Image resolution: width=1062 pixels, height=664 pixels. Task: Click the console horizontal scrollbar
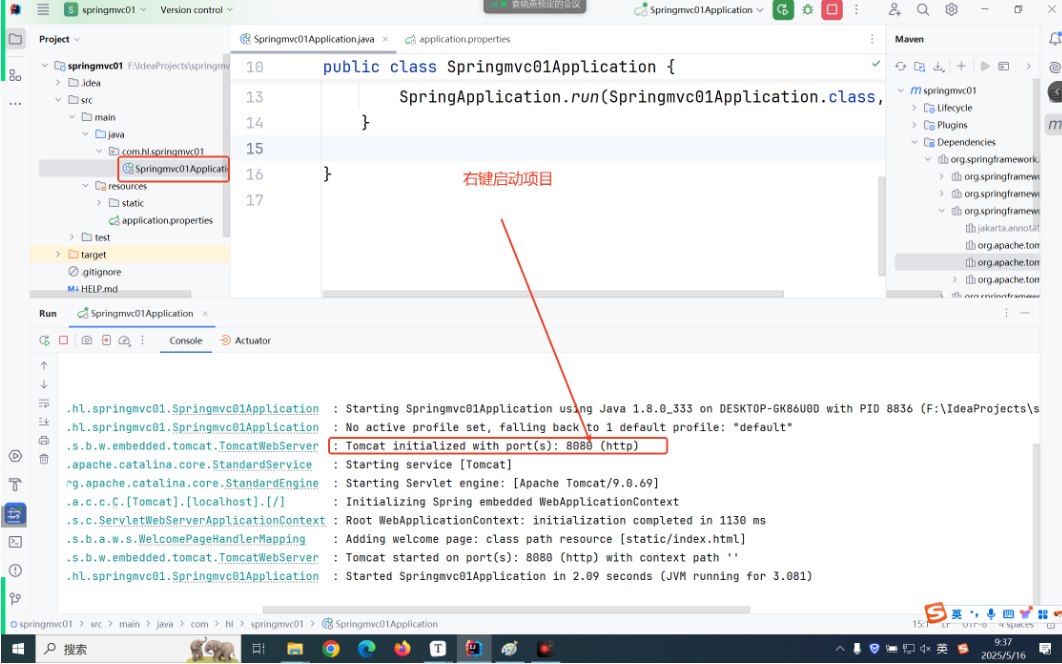[x=506, y=609]
